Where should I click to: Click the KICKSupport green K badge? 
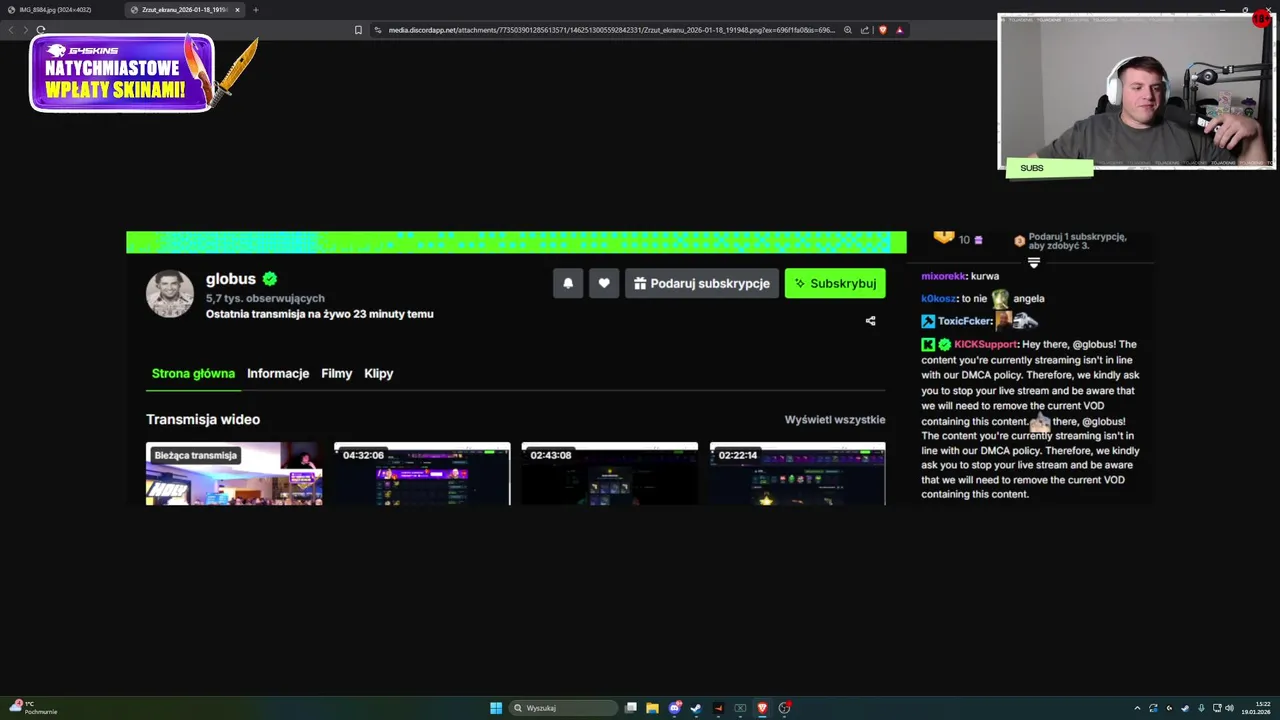tap(928, 344)
